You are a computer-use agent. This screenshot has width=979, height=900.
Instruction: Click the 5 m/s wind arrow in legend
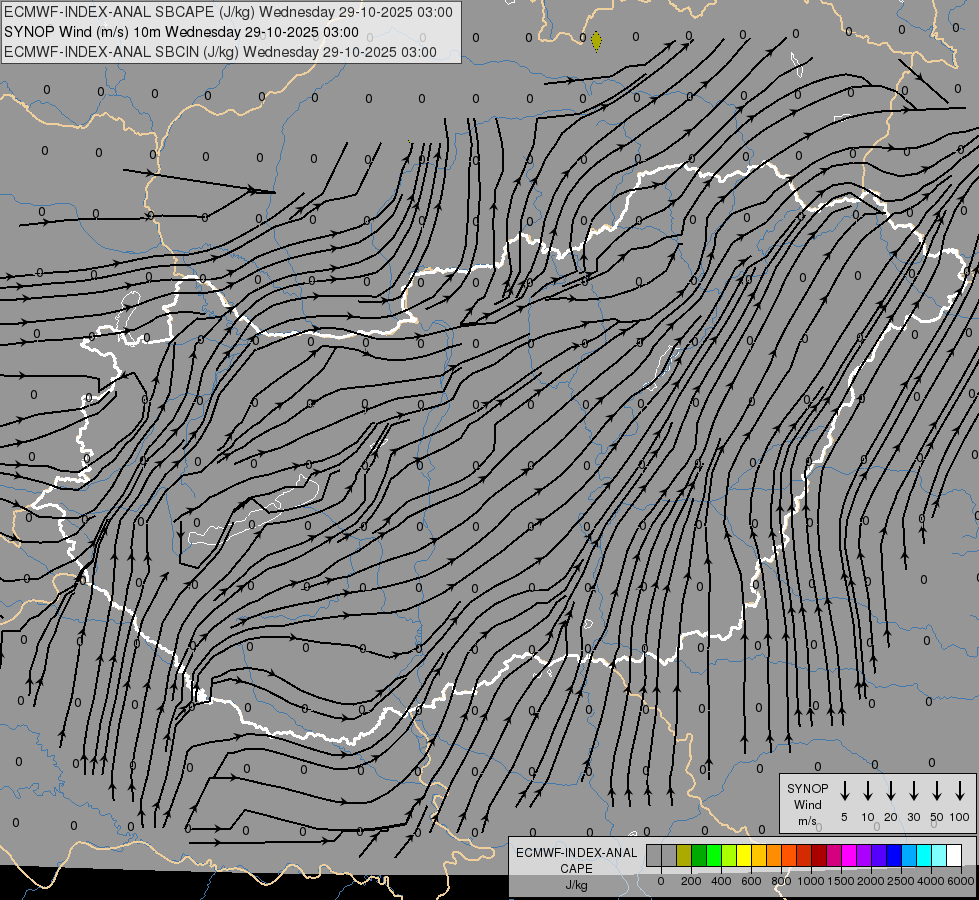coord(845,791)
